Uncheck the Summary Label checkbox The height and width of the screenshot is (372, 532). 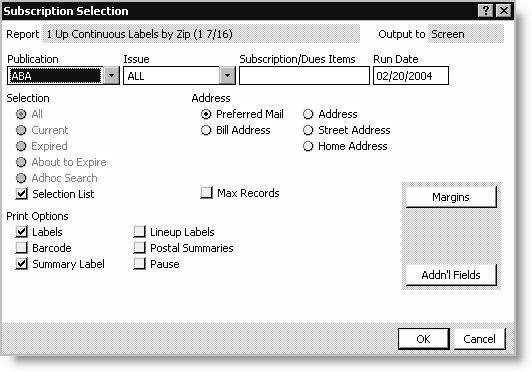pos(21,264)
